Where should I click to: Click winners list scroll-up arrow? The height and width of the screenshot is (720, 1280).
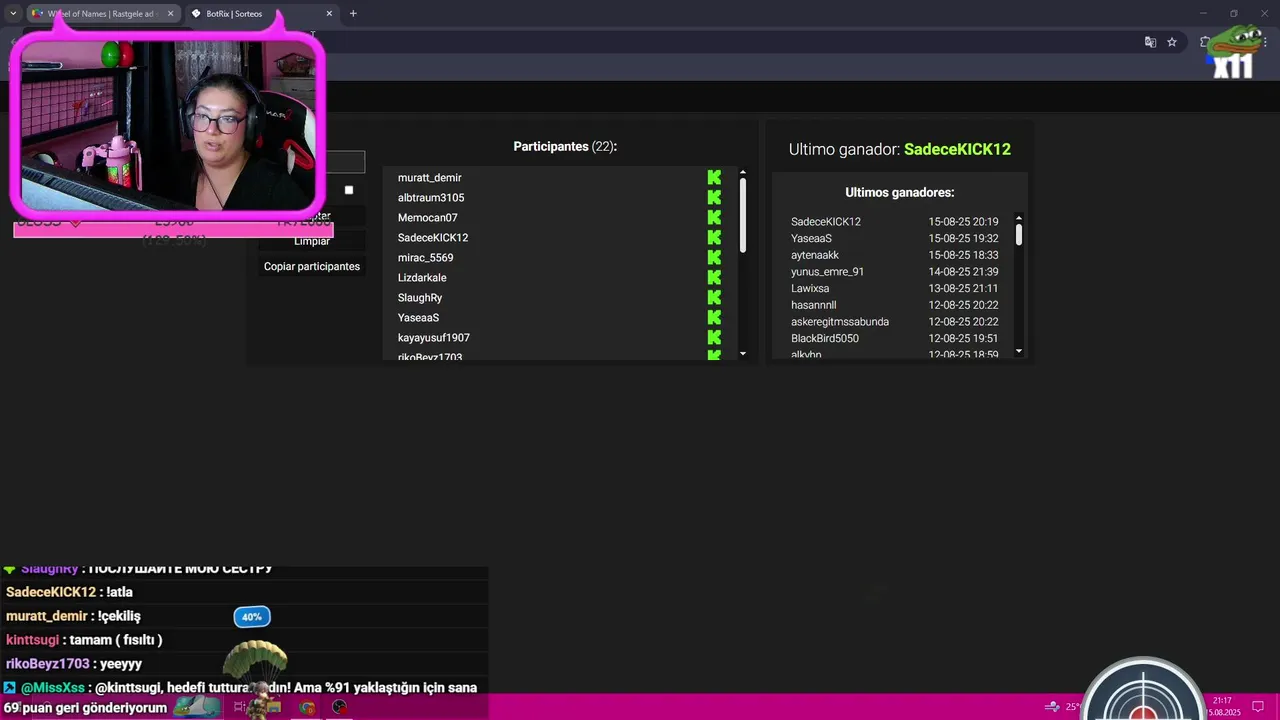coord(1019,218)
